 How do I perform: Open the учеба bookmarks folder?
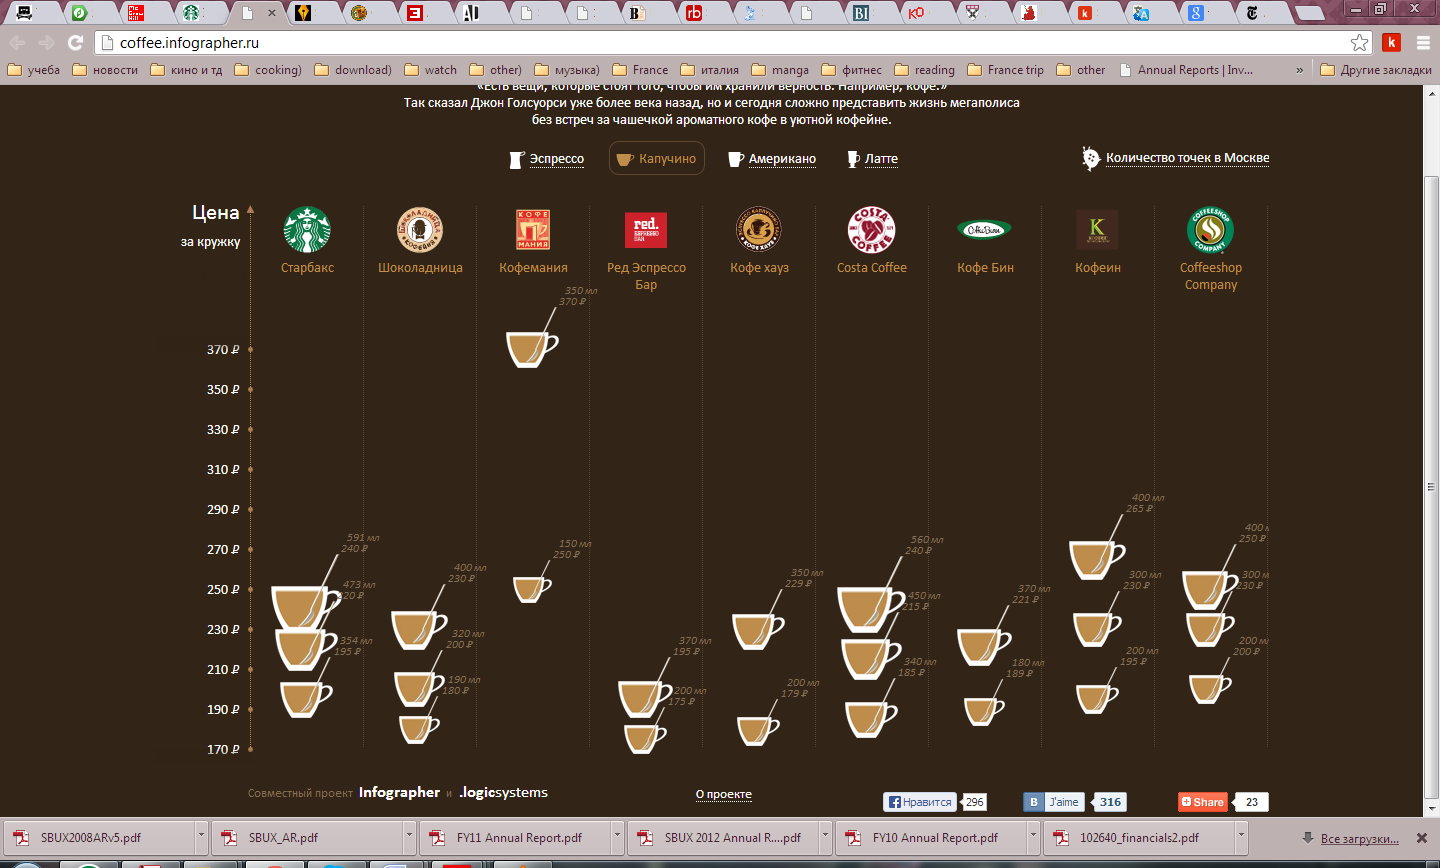click(33, 70)
